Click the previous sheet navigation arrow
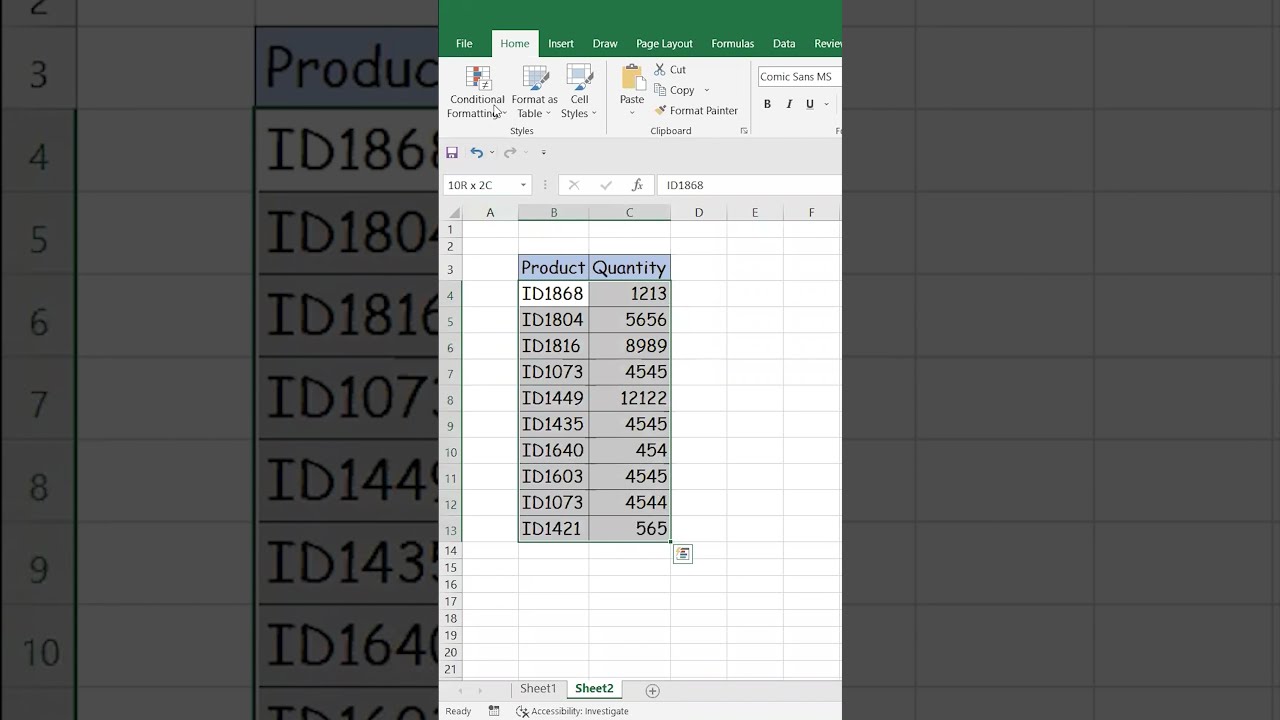The height and width of the screenshot is (720, 1280). pyautogui.click(x=460, y=691)
